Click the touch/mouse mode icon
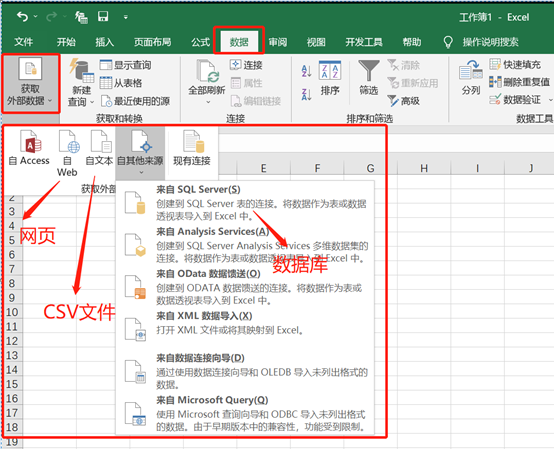The height and width of the screenshot is (449, 554). (81, 17)
